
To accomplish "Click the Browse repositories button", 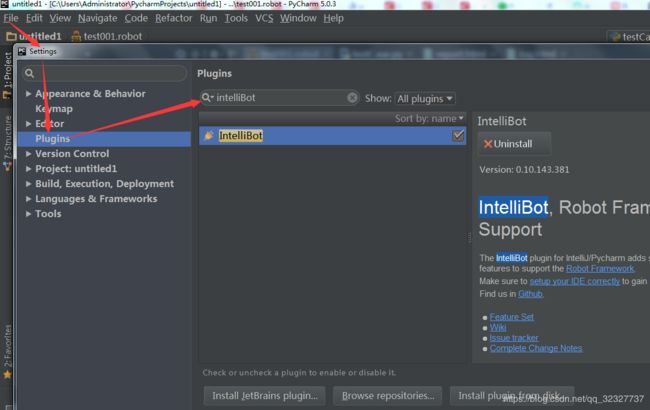I will click(x=387, y=396).
